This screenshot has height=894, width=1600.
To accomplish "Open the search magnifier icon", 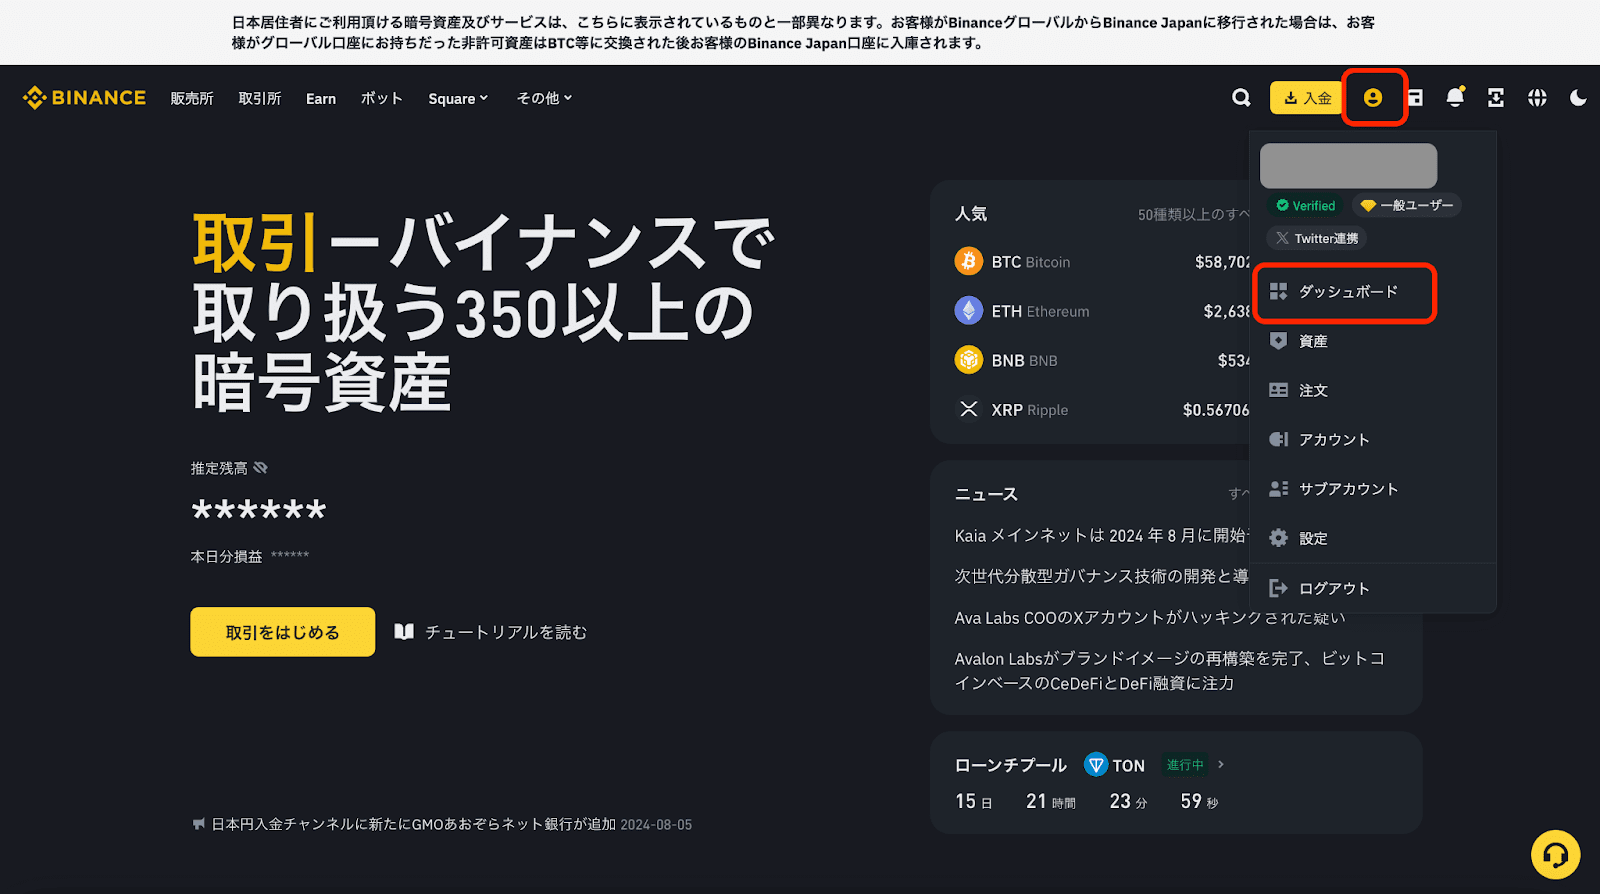I will [x=1241, y=97].
